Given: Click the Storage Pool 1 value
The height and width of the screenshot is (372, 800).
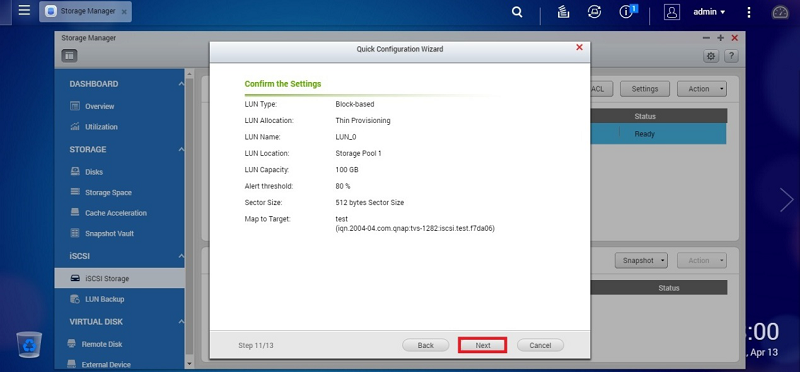Looking at the screenshot, I should 358,153.
